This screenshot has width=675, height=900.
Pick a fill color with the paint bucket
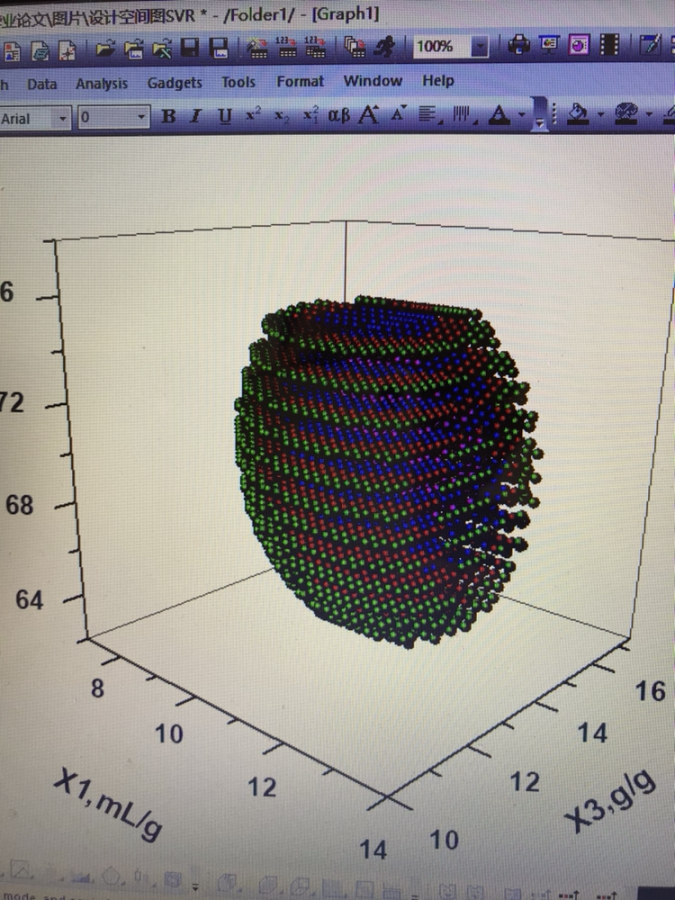point(577,116)
